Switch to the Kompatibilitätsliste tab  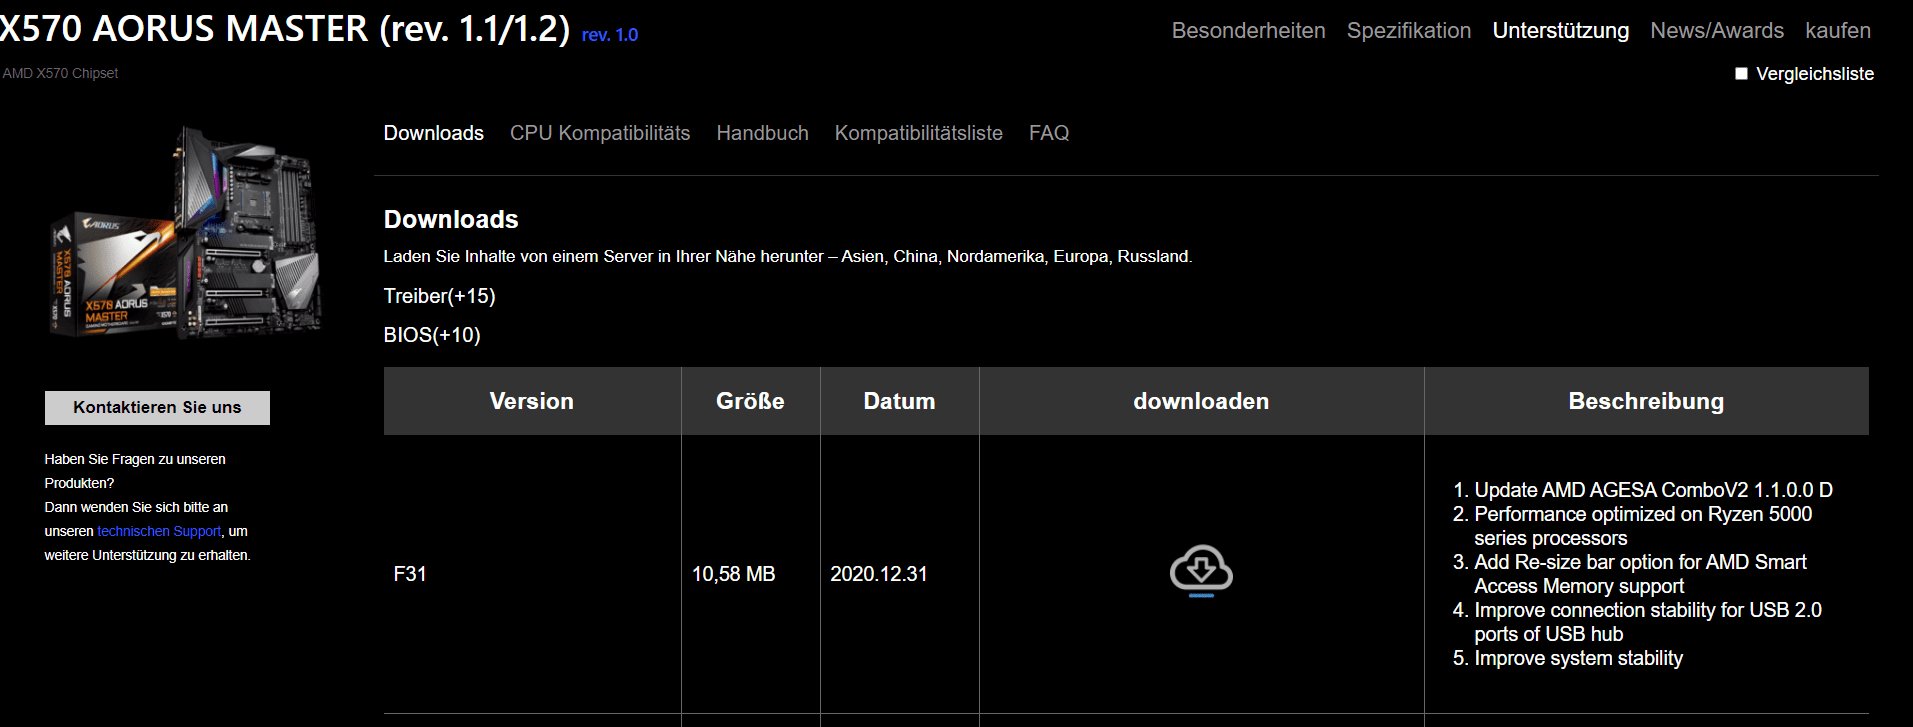[918, 133]
